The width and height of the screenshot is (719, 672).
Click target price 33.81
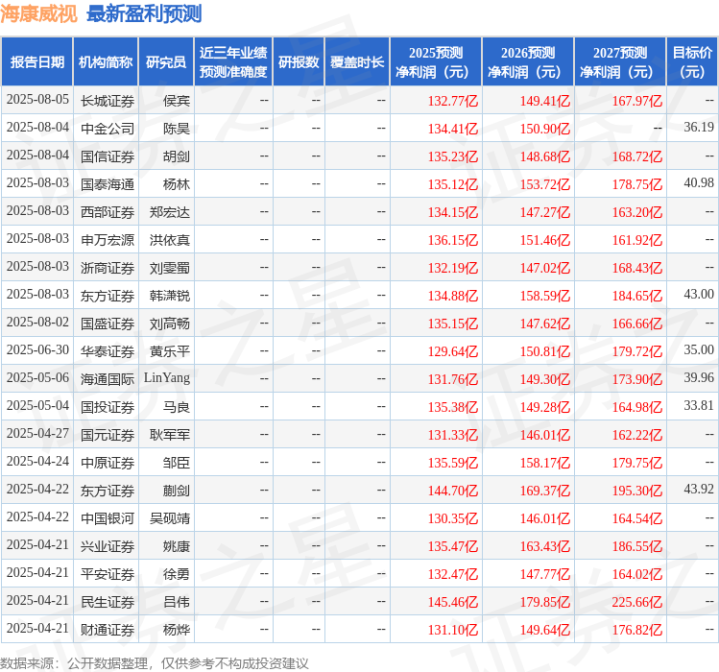point(698,405)
